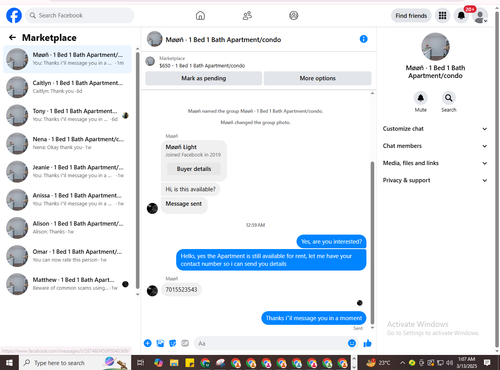This screenshot has width=500, height=370.
Task: Choose a GIF icon
Action: click(185, 343)
